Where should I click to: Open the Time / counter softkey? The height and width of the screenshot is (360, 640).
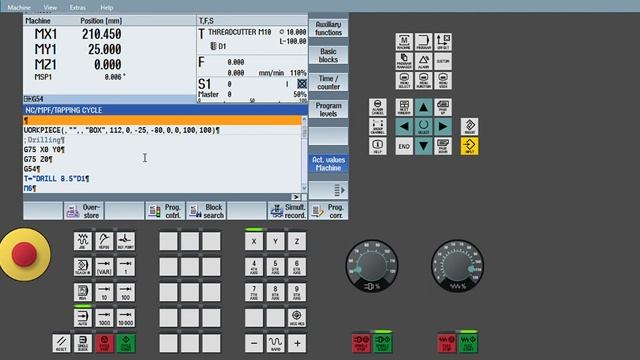328,82
